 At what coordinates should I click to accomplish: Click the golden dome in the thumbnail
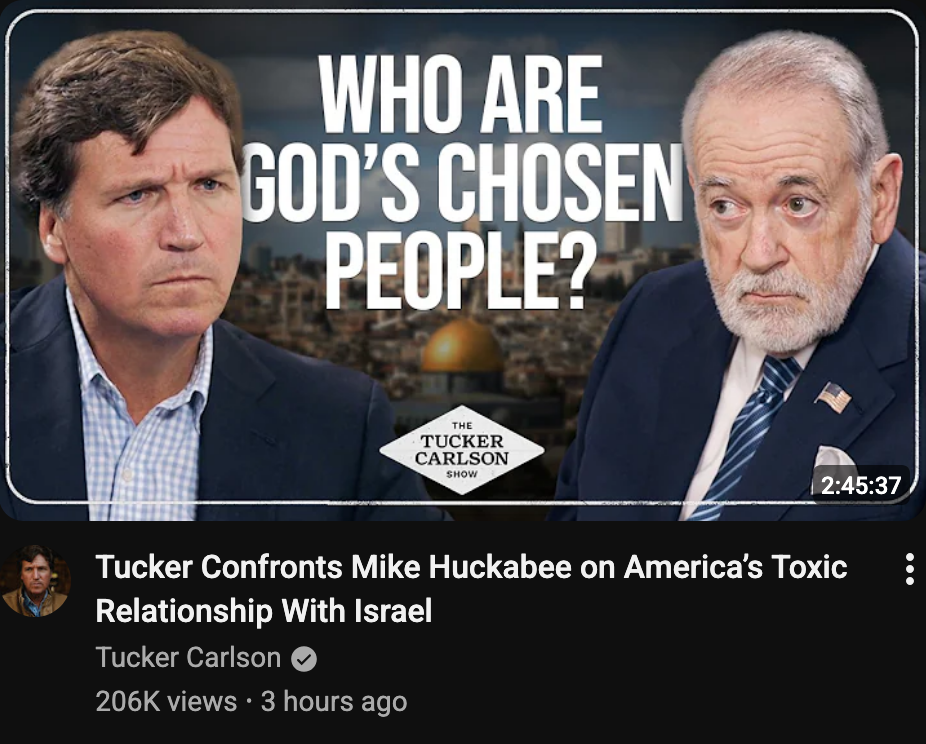[462, 347]
